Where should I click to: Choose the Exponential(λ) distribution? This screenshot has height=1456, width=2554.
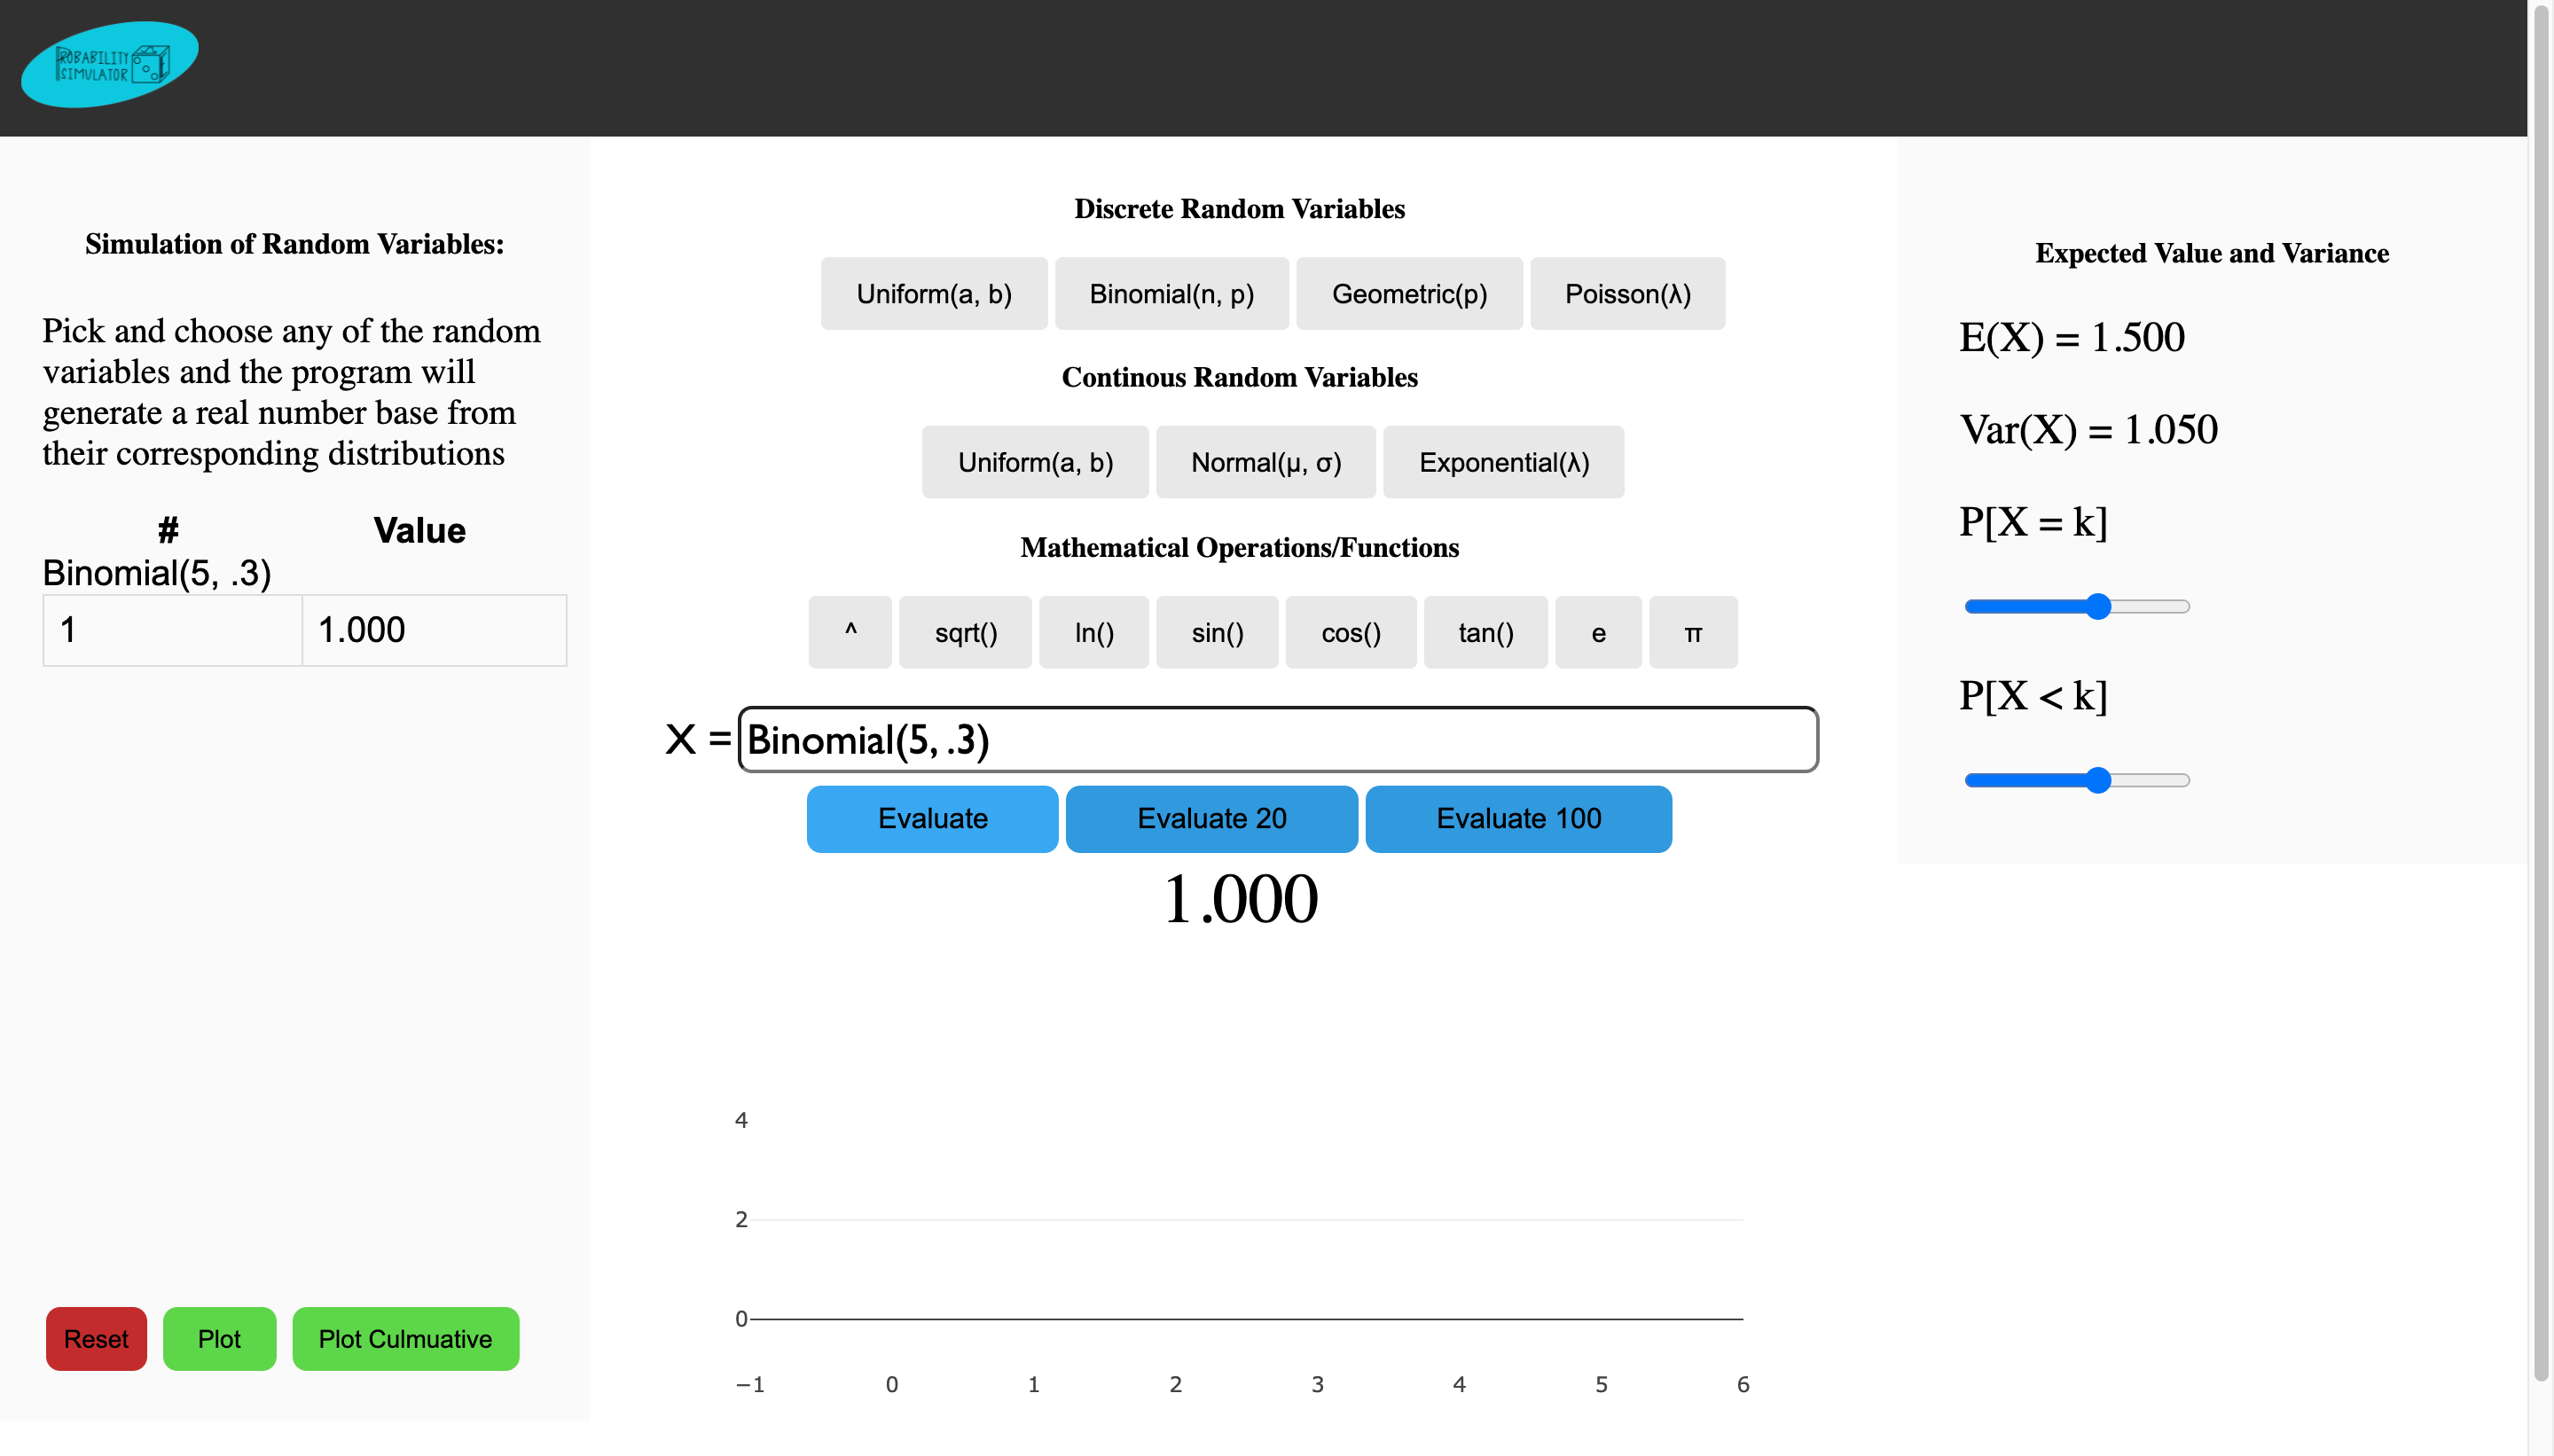[x=1503, y=462]
